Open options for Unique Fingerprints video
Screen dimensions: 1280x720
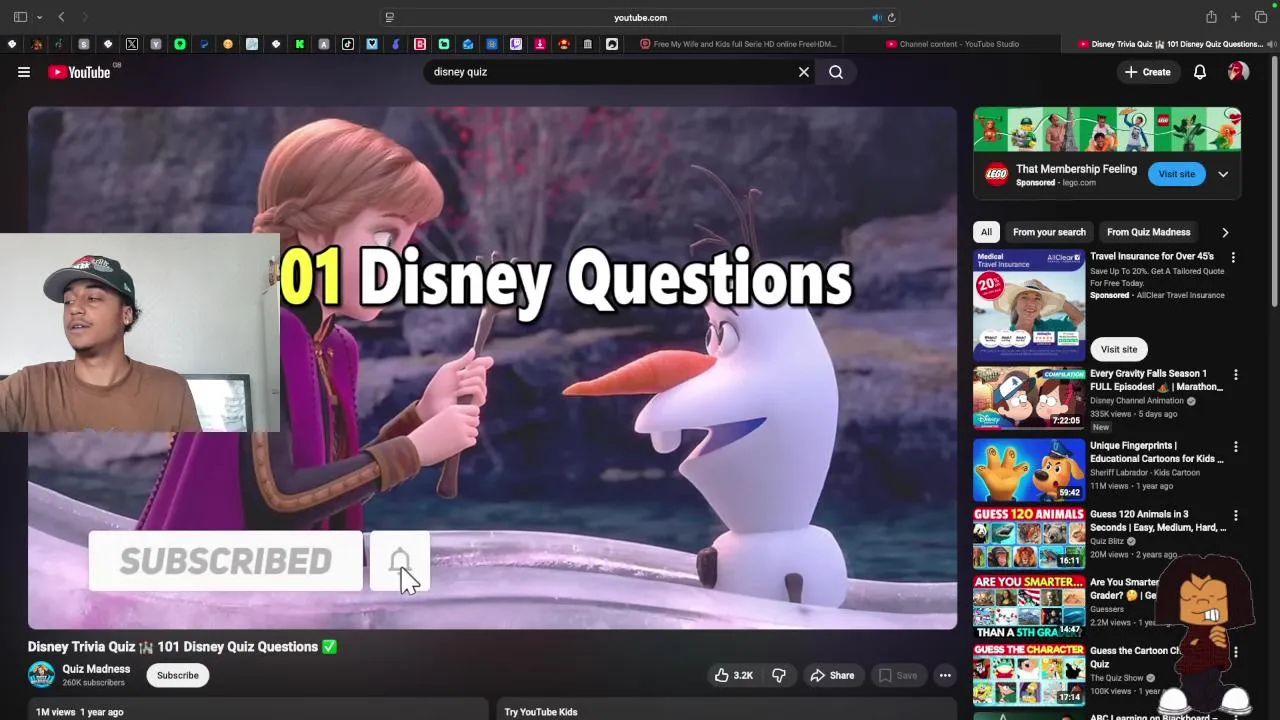coord(1235,447)
